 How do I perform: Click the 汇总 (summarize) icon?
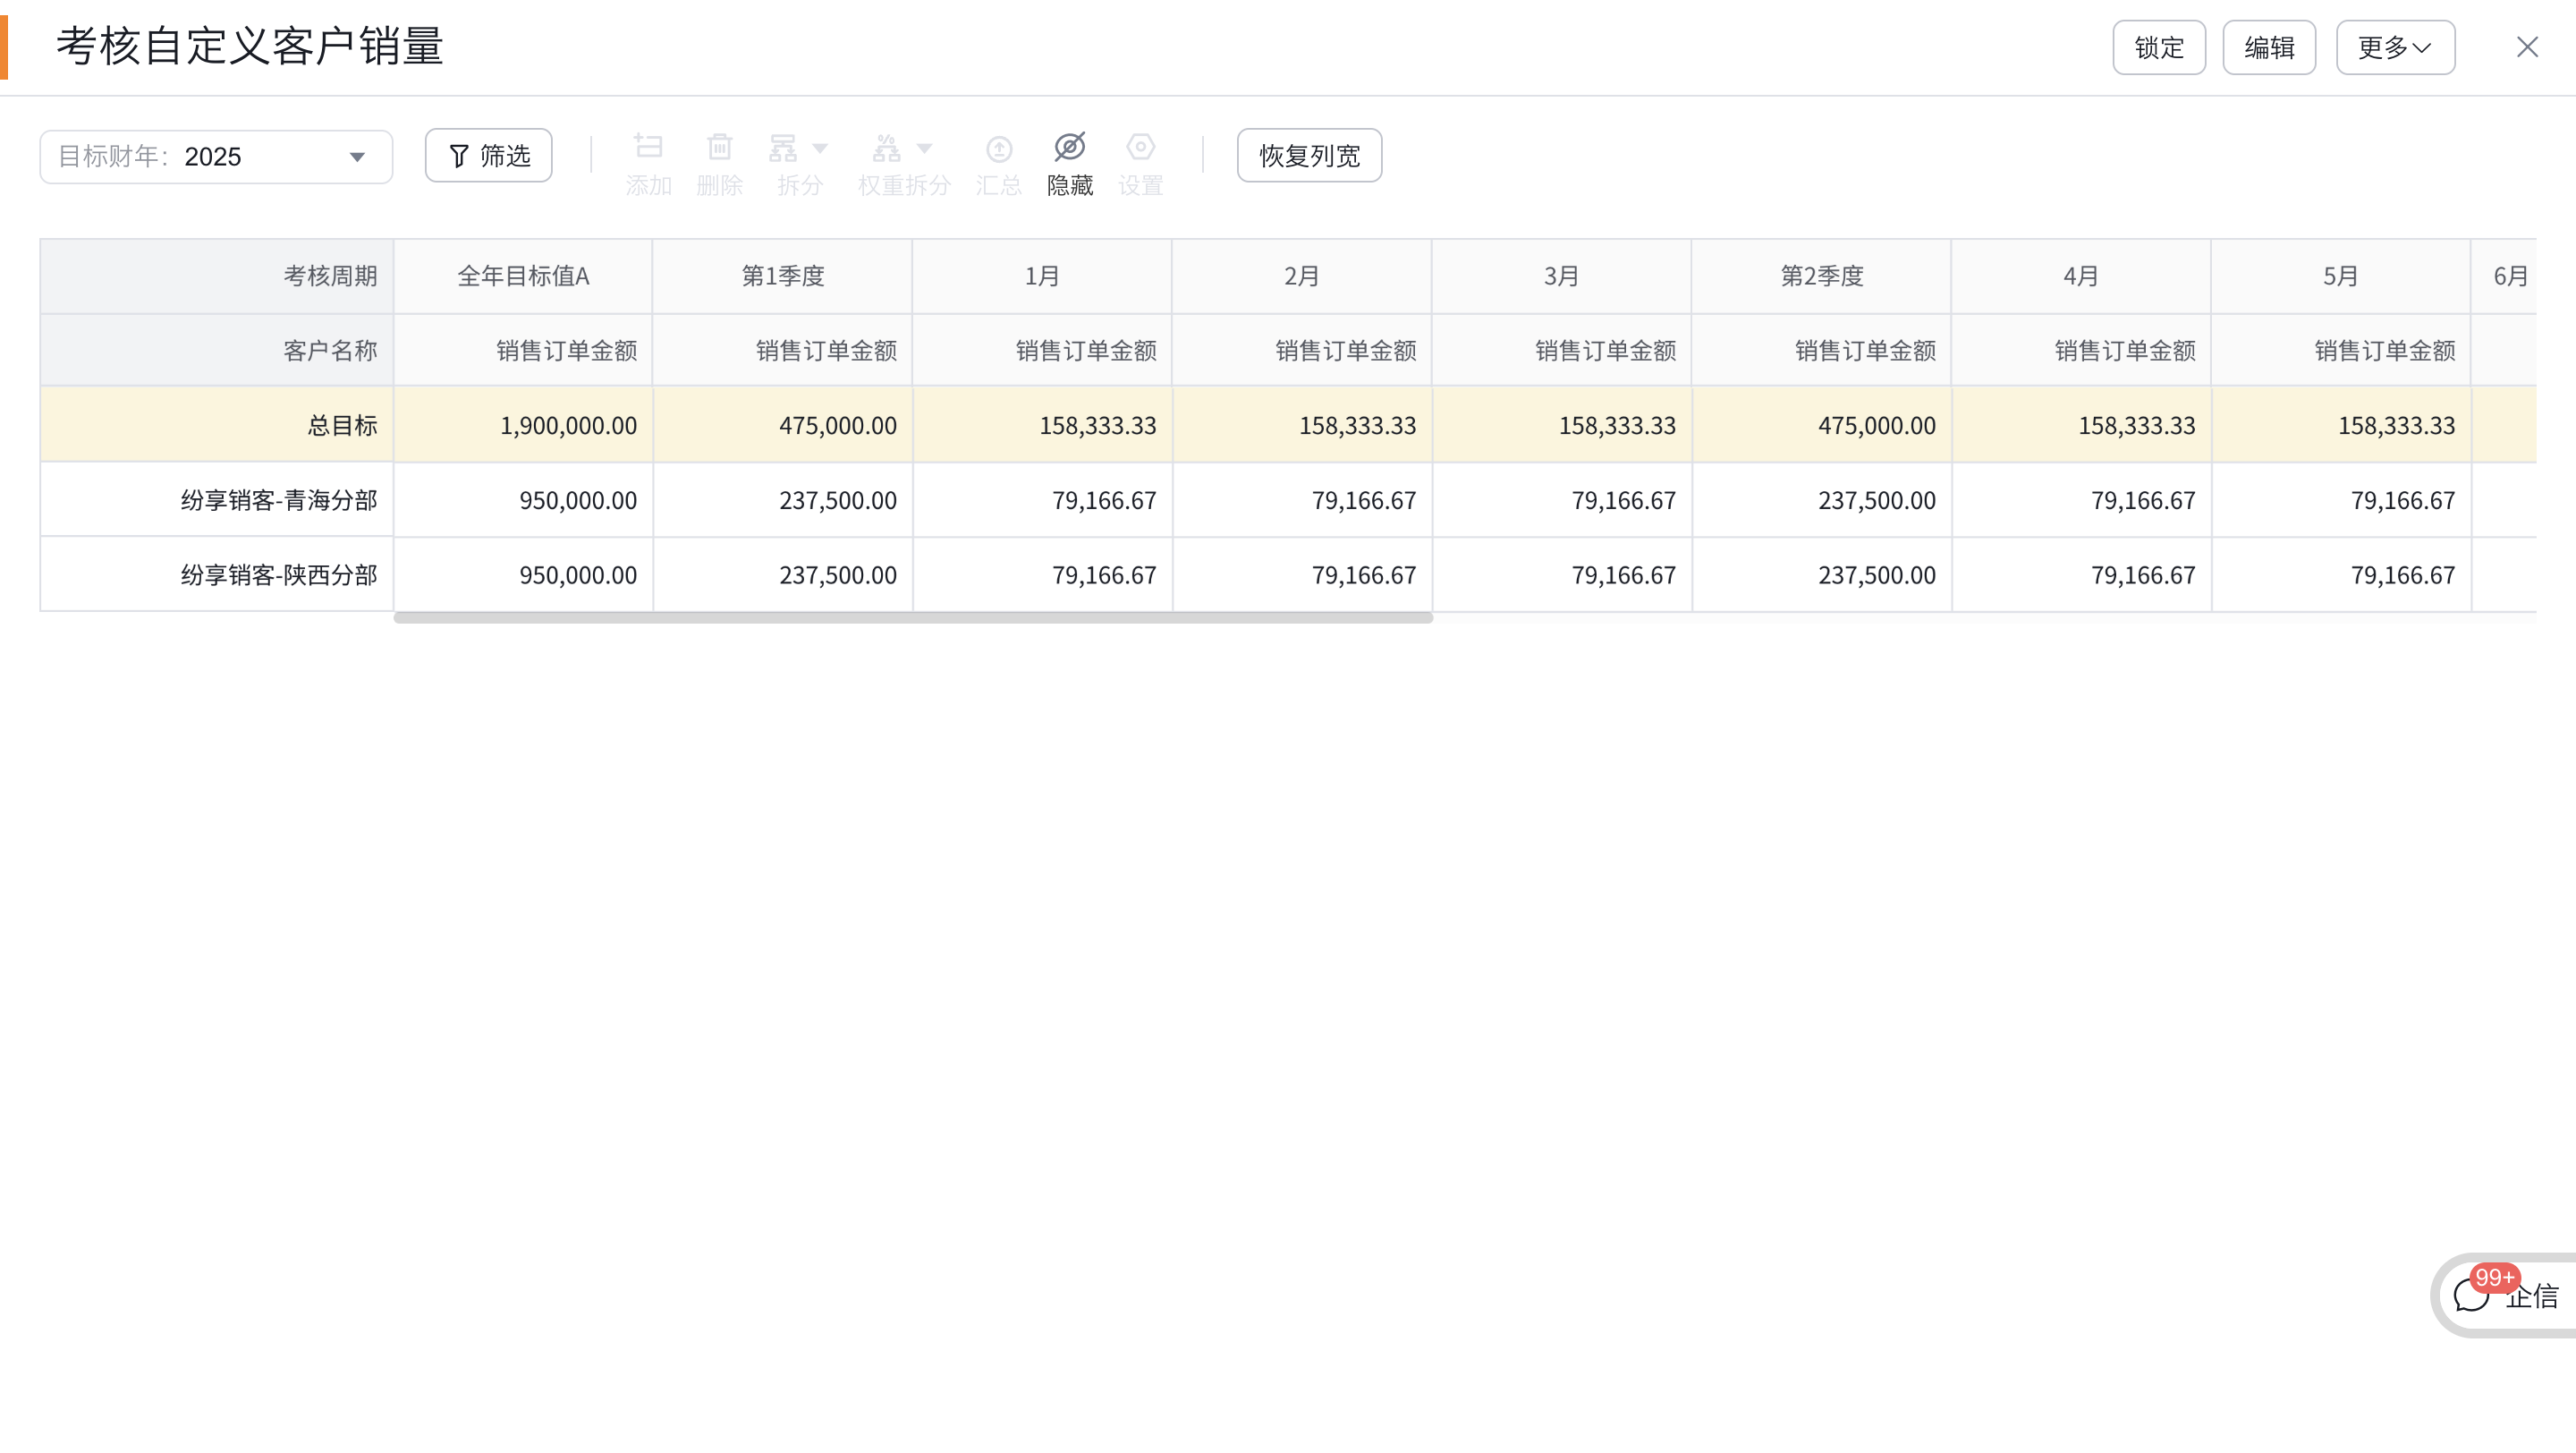(x=998, y=150)
